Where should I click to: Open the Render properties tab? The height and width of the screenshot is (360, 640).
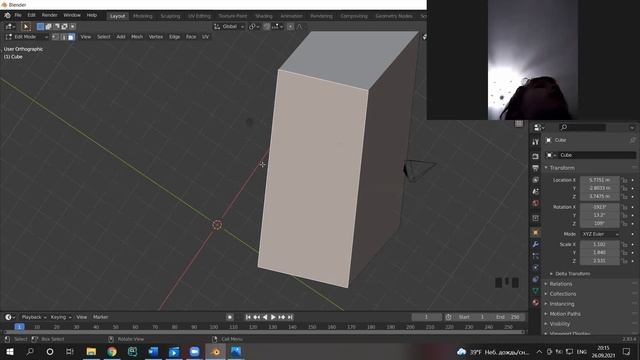(536, 156)
